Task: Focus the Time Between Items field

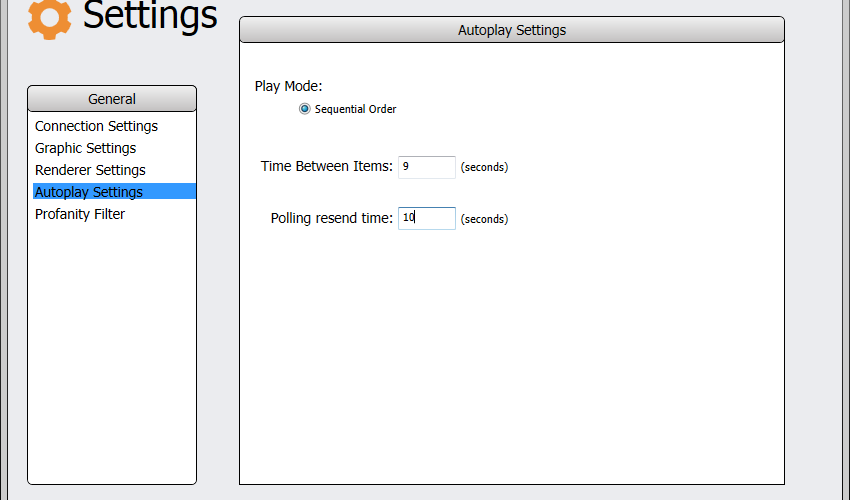Action: (427, 166)
